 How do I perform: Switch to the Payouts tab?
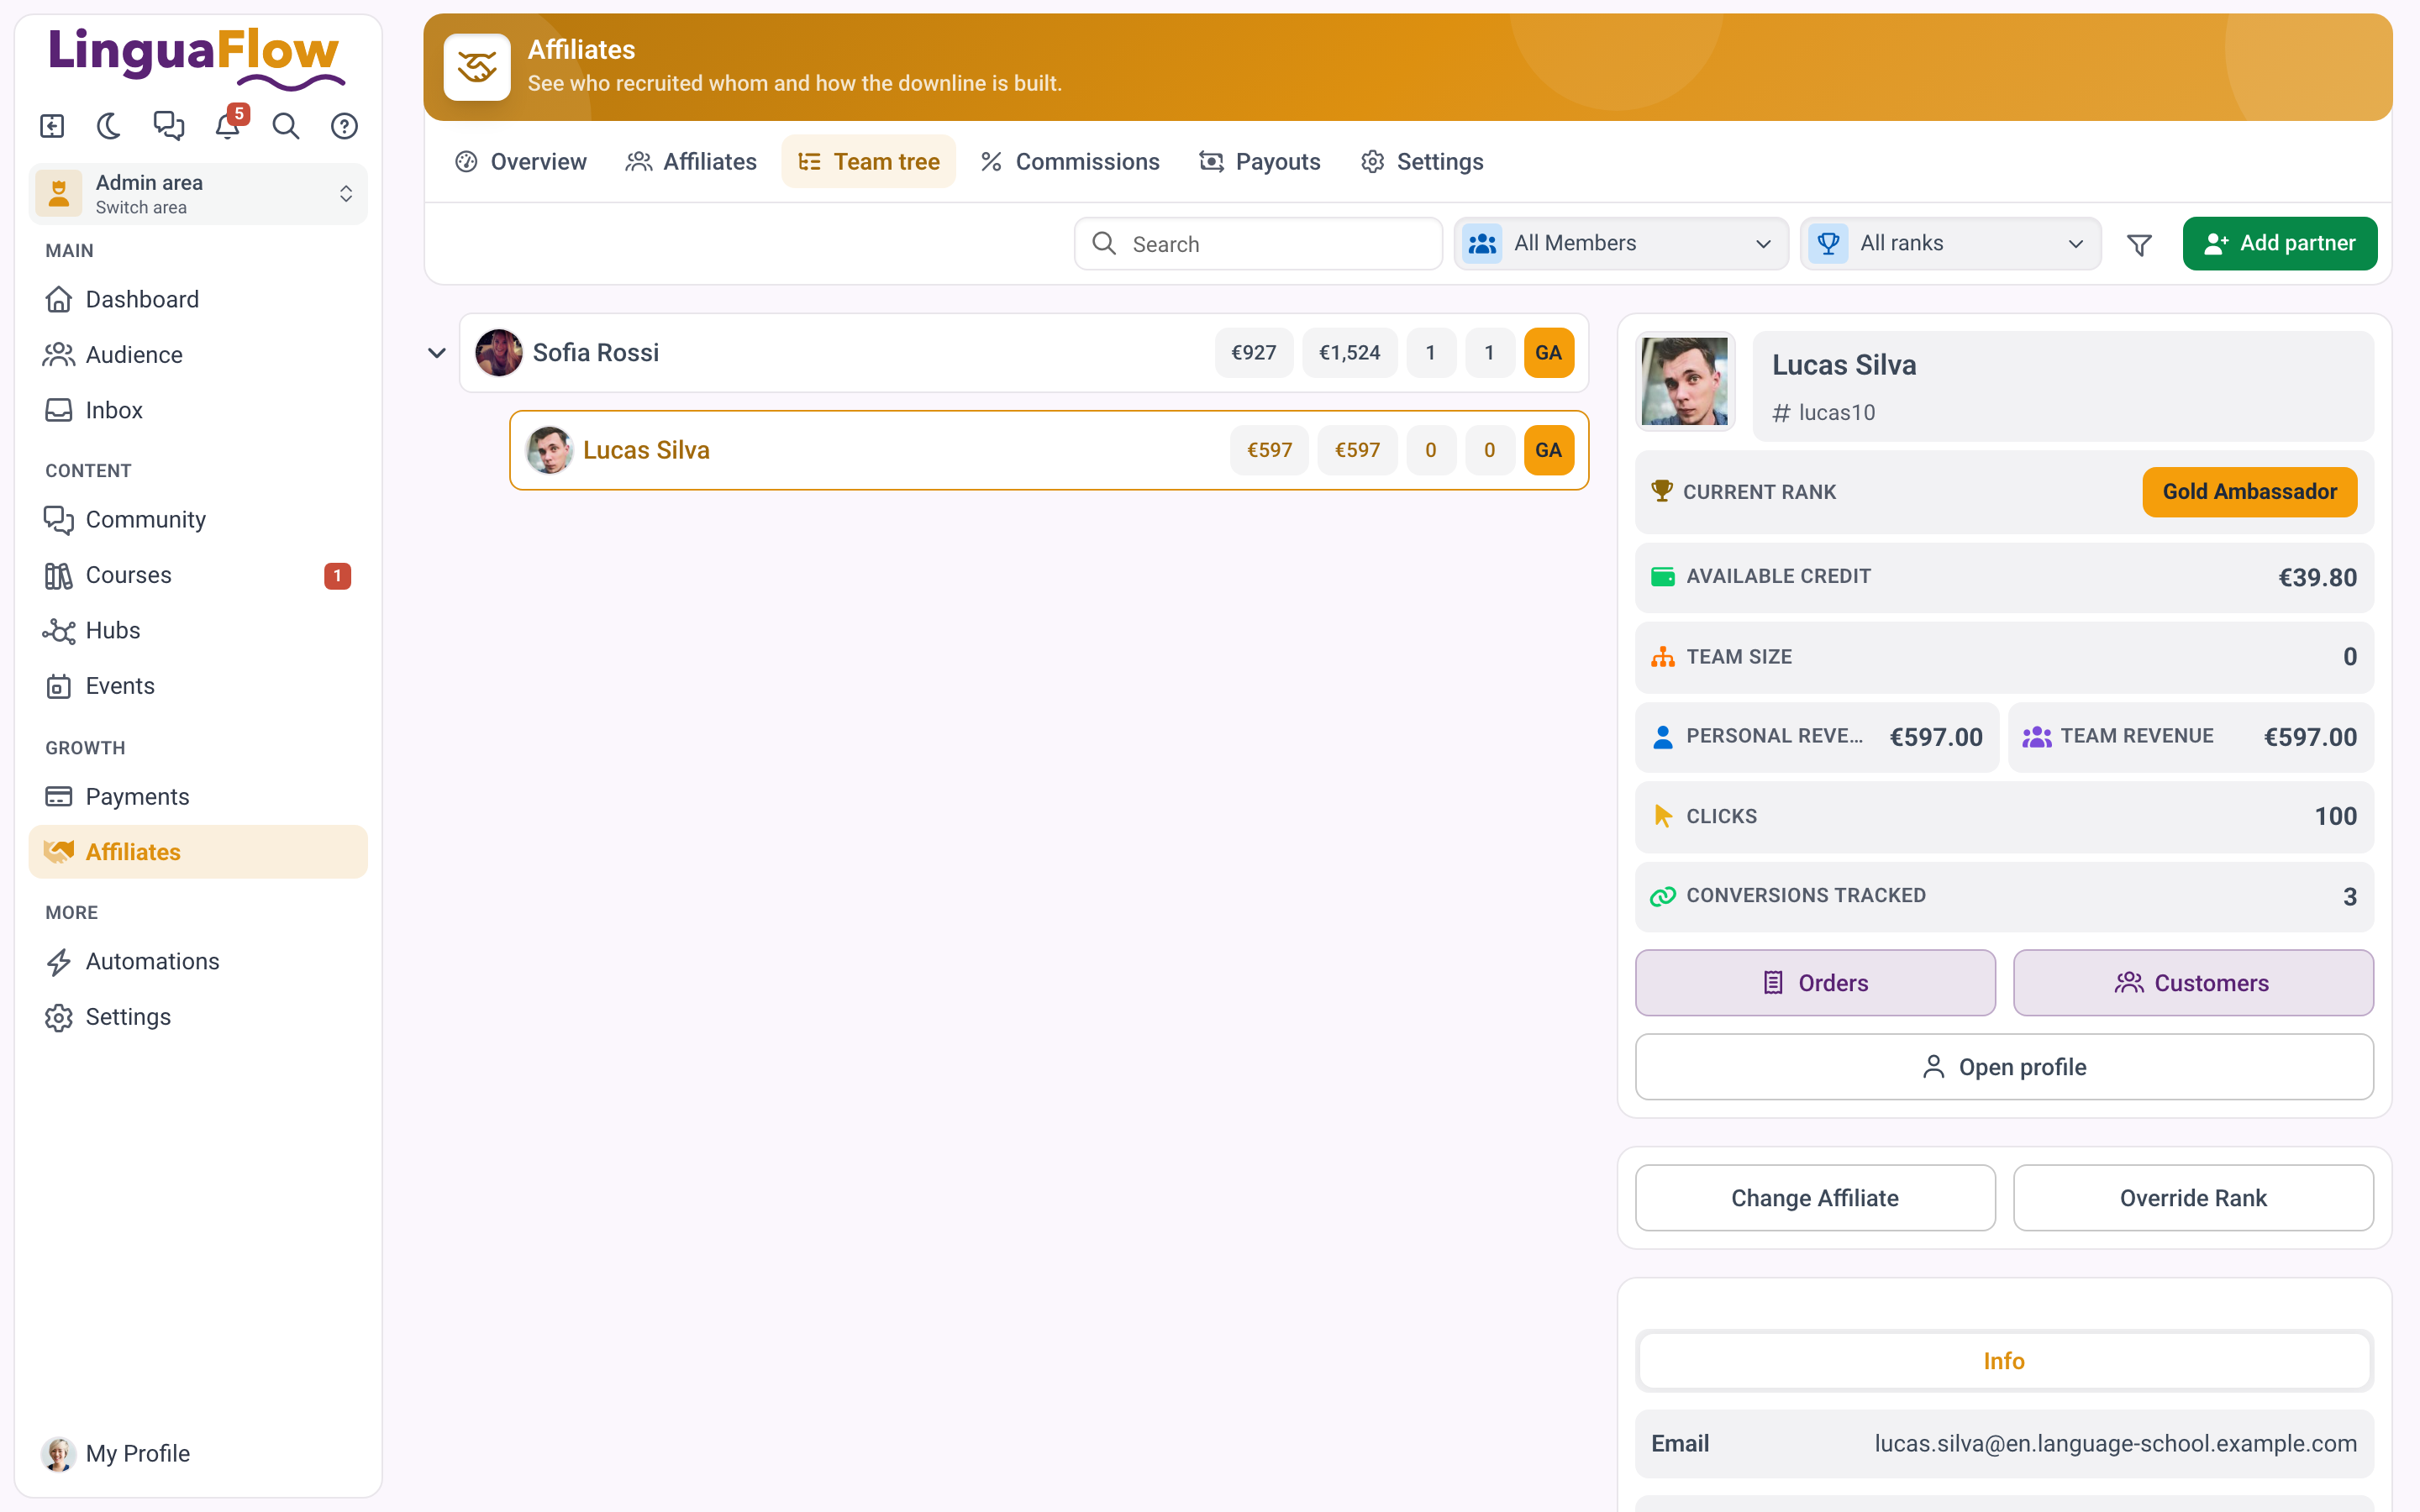click(1260, 162)
